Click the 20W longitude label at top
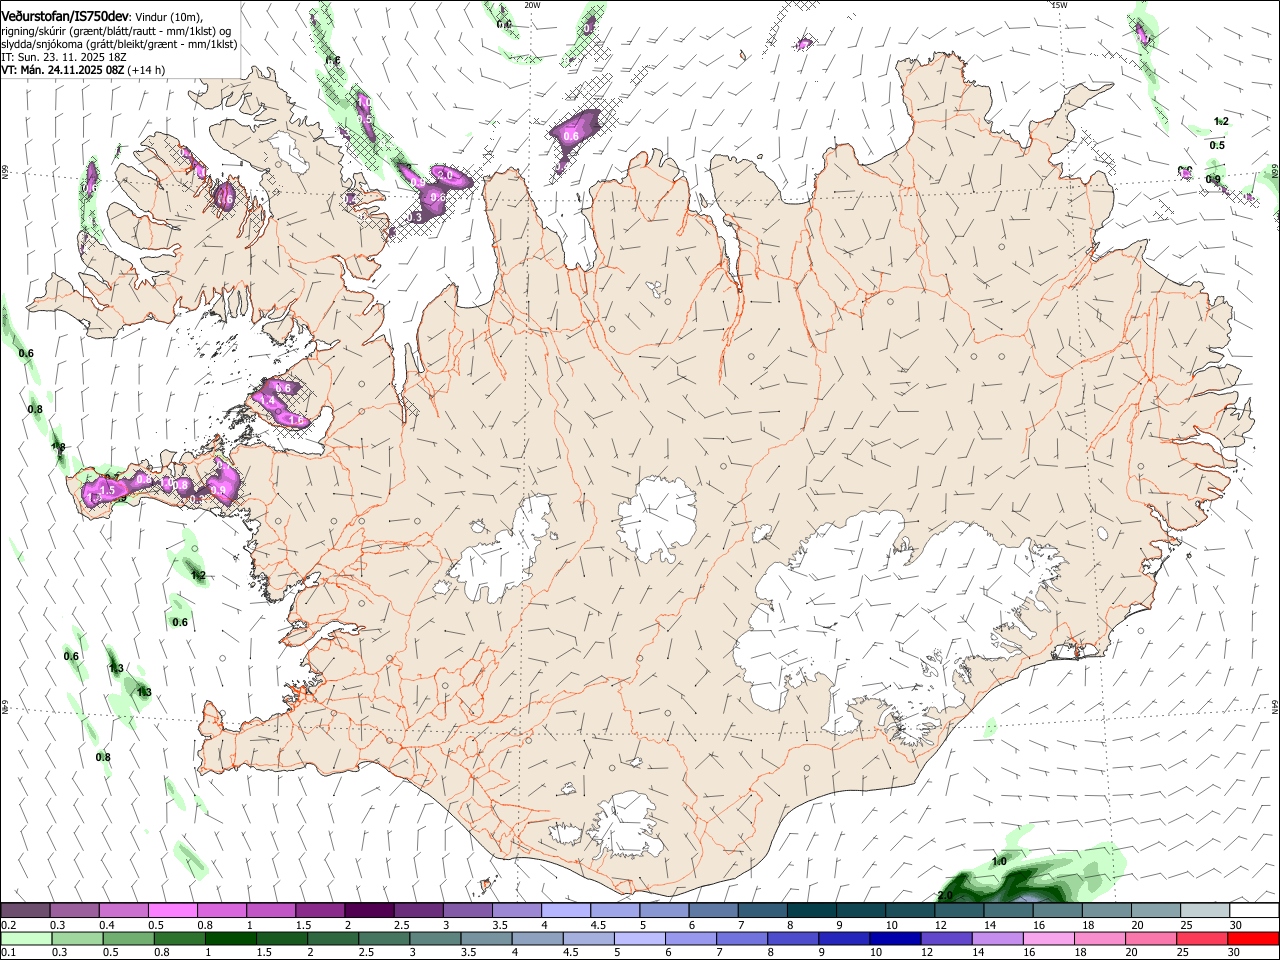The height and width of the screenshot is (960, 1280). [x=532, y=5]
